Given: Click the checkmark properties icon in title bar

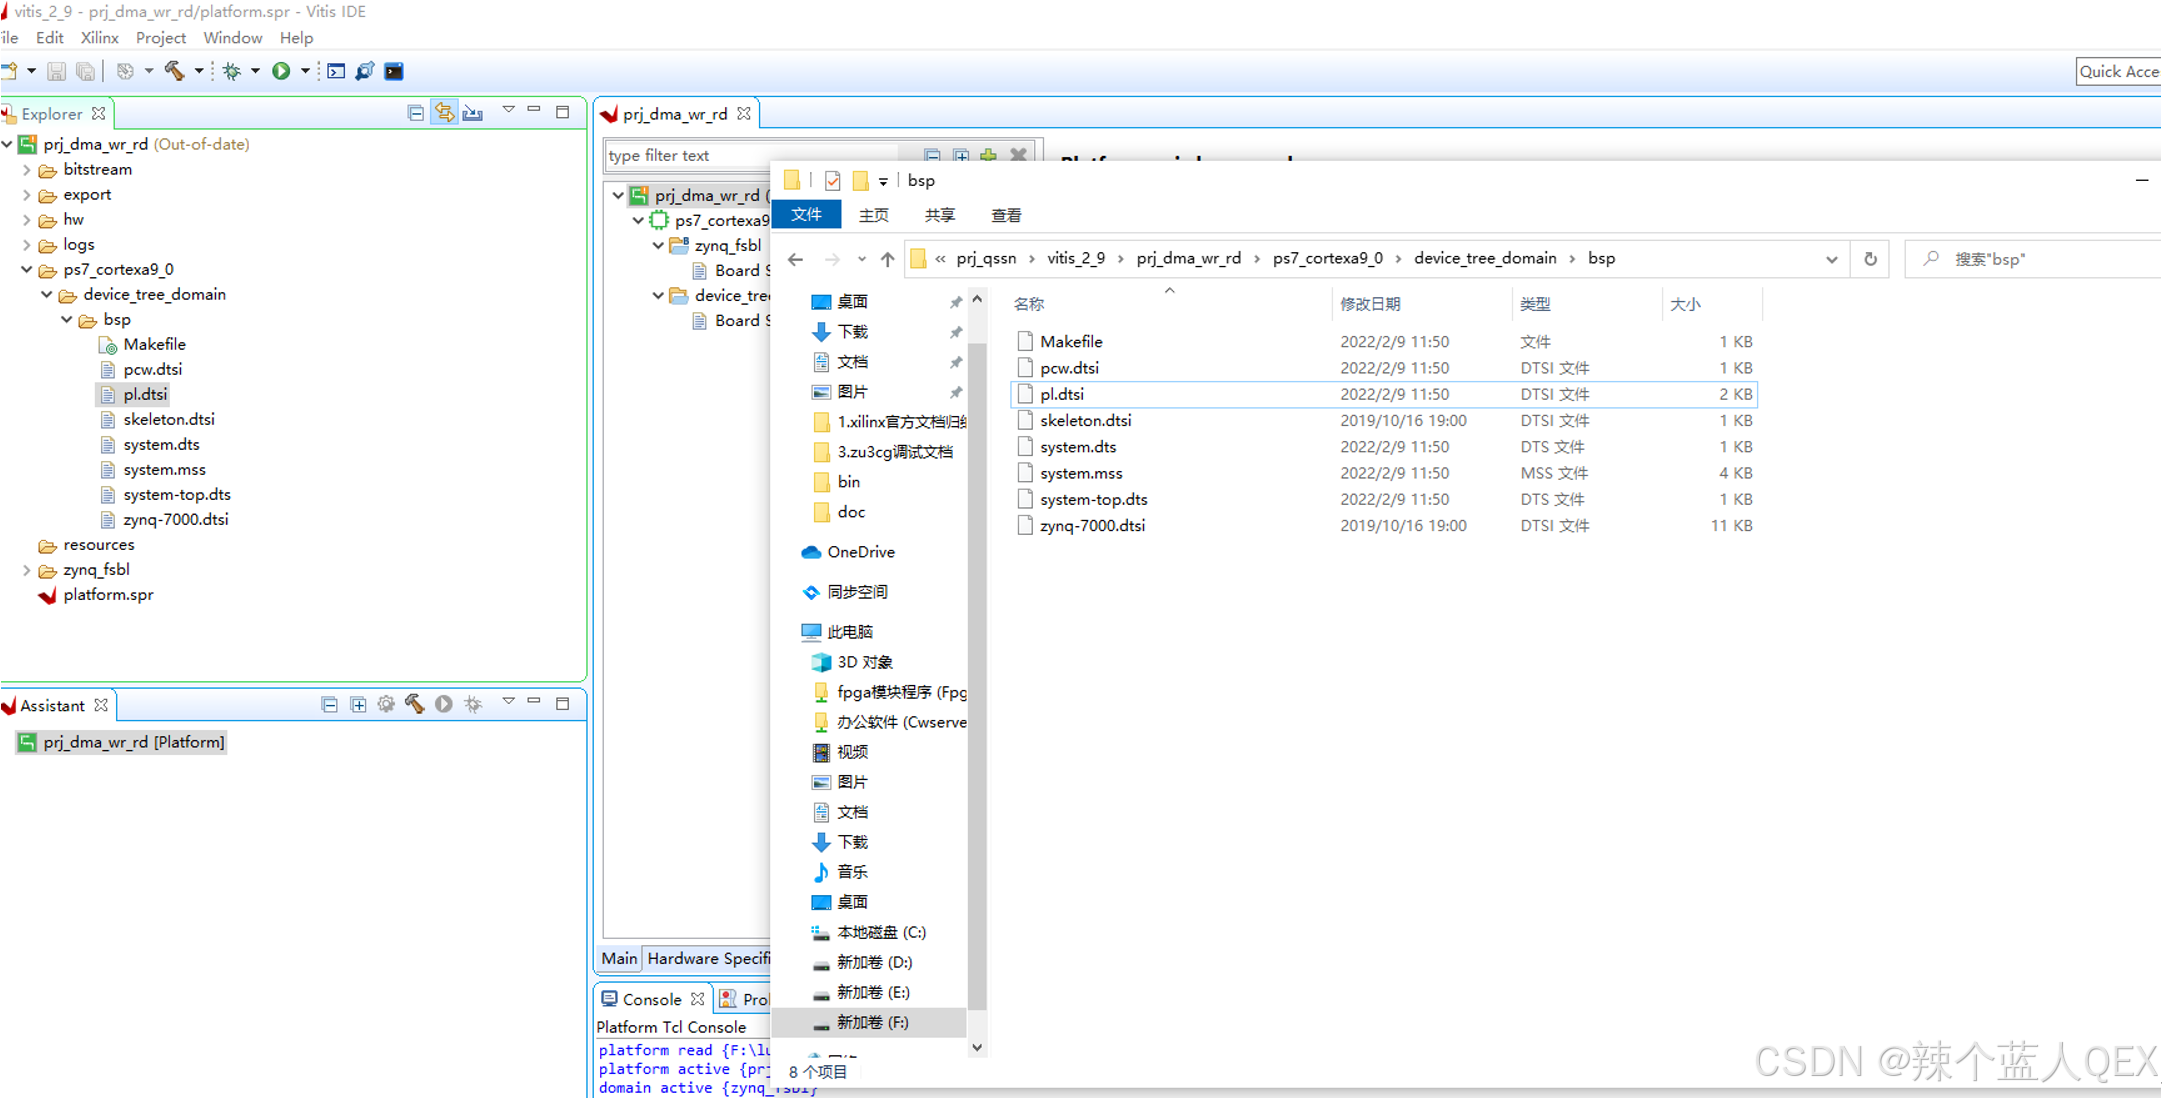Looking at the screenshot, I should (x=832, y=181).
